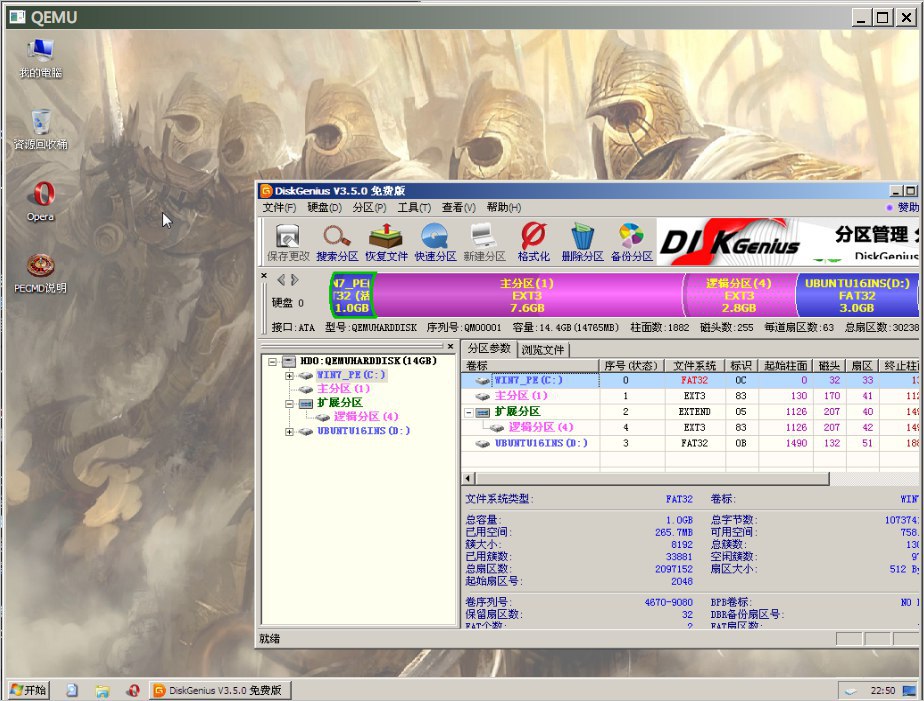Click the 恢复文件 recover files icon

pyautogui.click(x=386, y=242)
